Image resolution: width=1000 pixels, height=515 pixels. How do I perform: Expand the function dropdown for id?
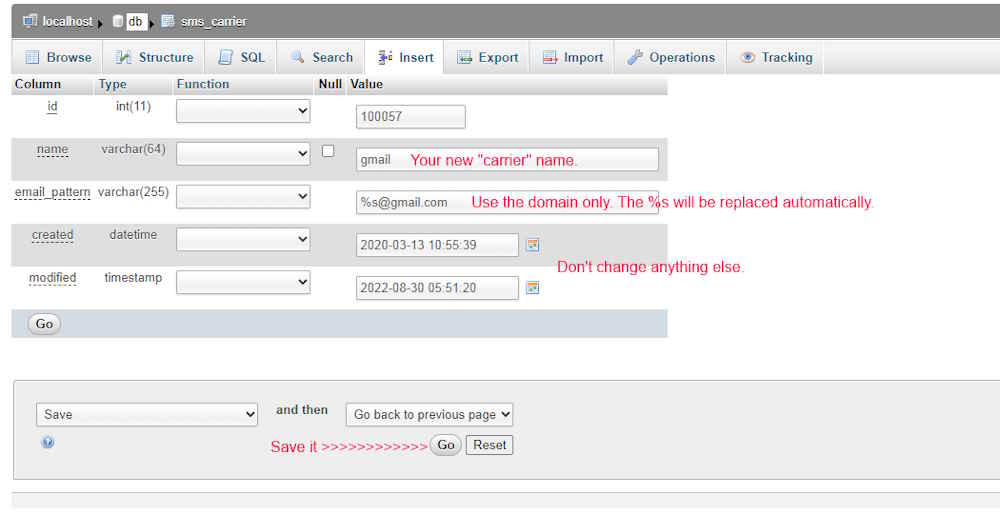[x=244, y=111]
